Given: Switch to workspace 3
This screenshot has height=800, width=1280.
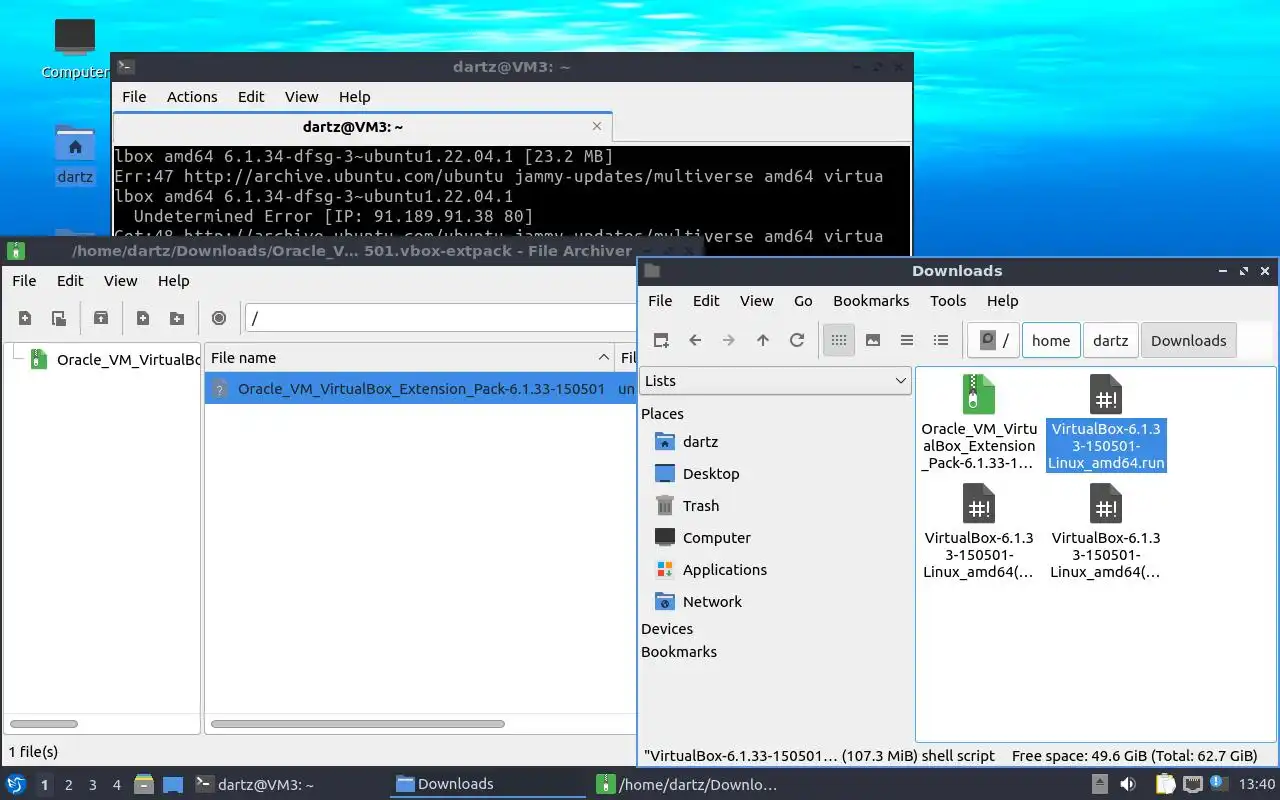Looking at the screenshot, I should (92, 785).
